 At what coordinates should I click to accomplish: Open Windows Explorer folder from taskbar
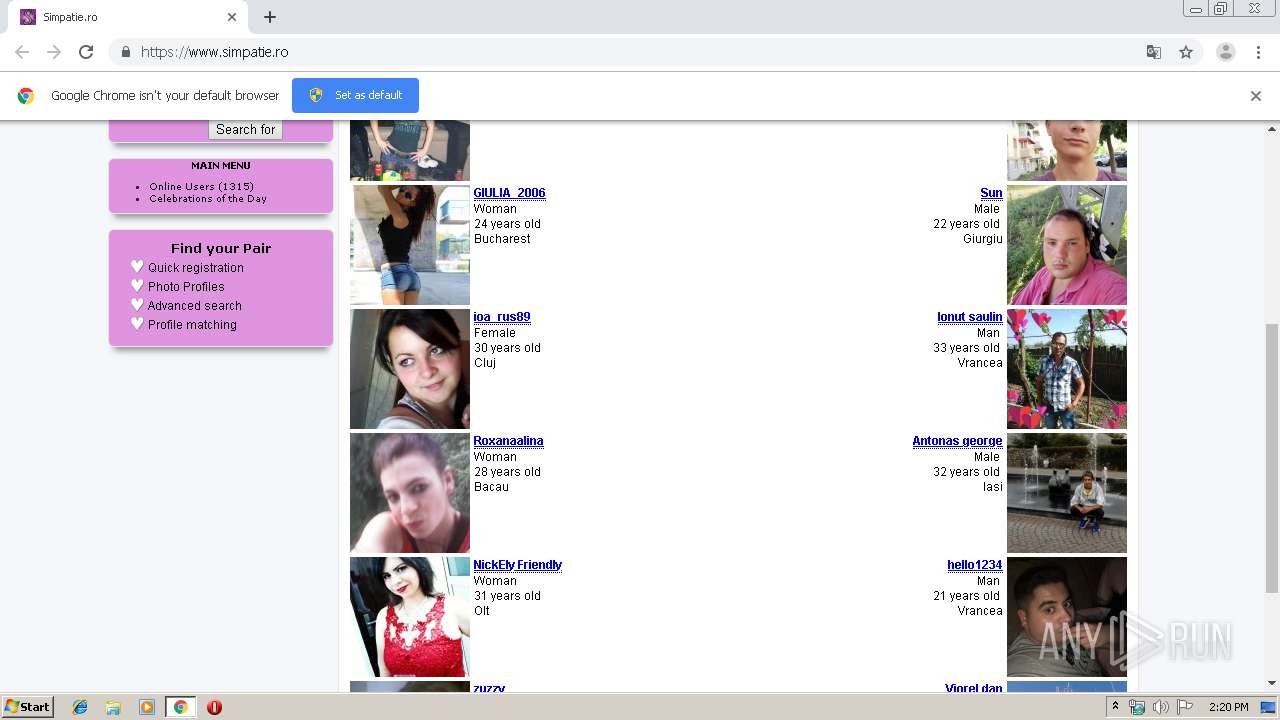(x=113, y=707)
